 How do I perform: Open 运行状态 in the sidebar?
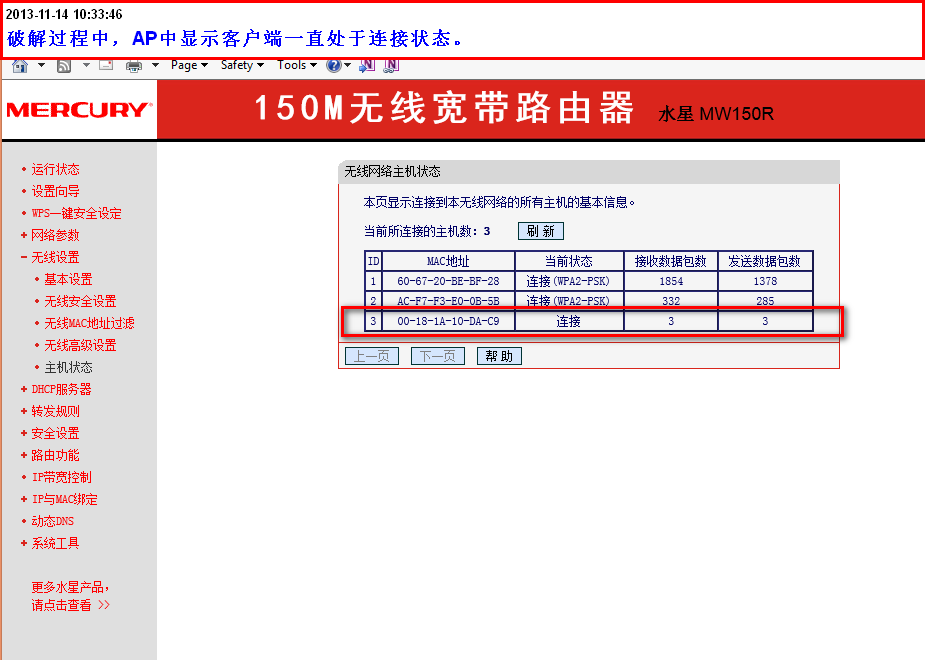pos(55,169)
